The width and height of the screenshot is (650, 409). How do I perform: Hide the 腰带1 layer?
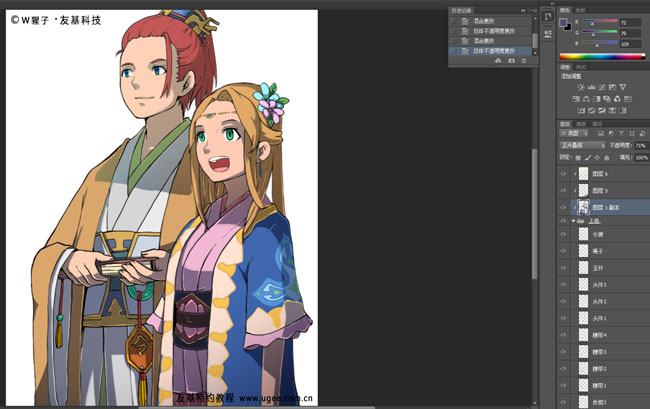(x=563, y=385)
